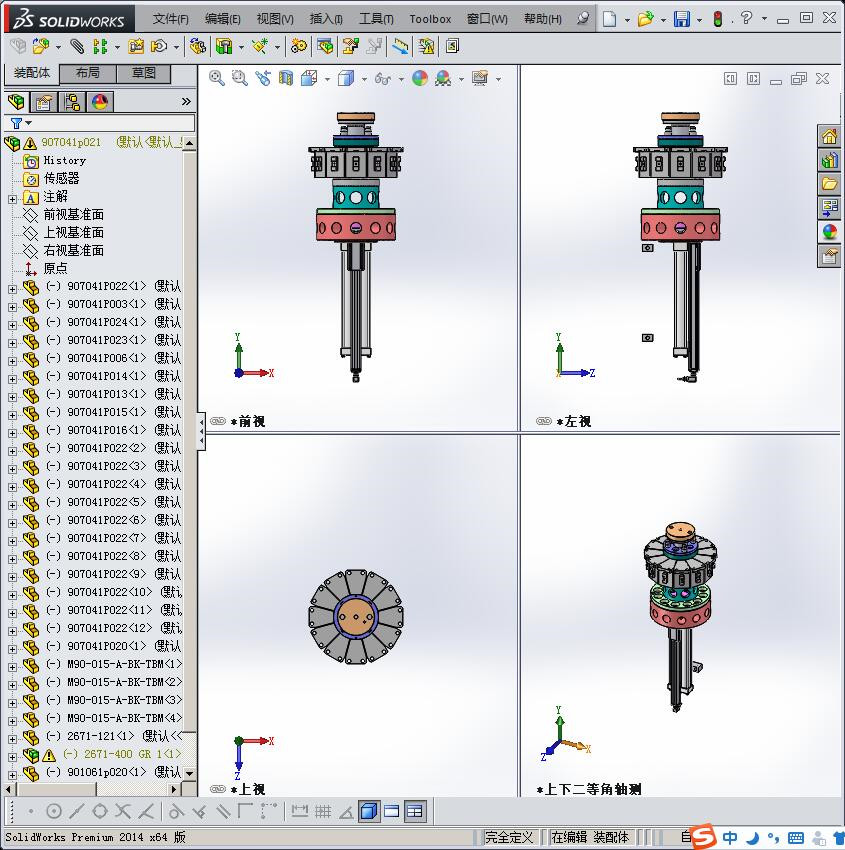Expand the 注解 annotations tree node
Viewport: 845px width, 850px height.
tap(12, 199)
